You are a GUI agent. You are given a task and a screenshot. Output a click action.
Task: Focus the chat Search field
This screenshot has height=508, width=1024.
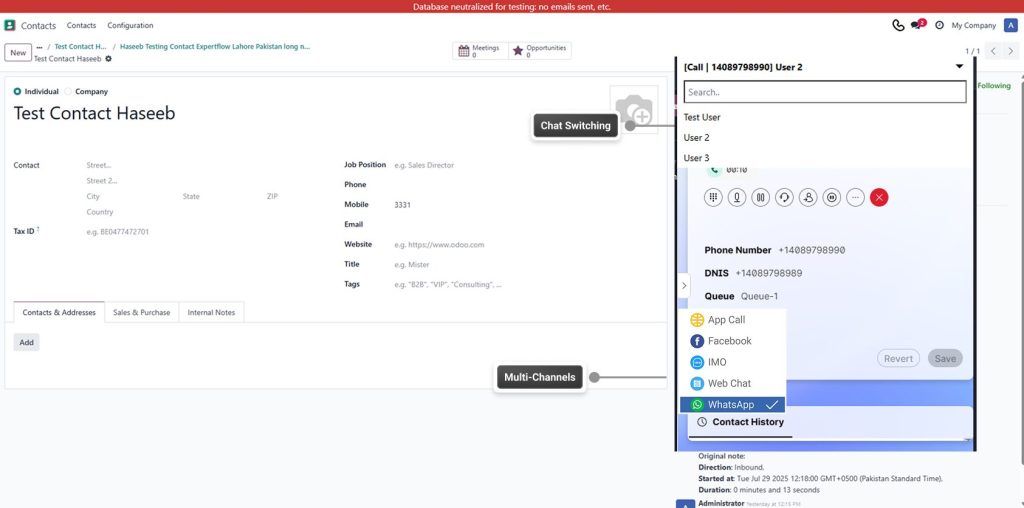[x=825, y=92]
